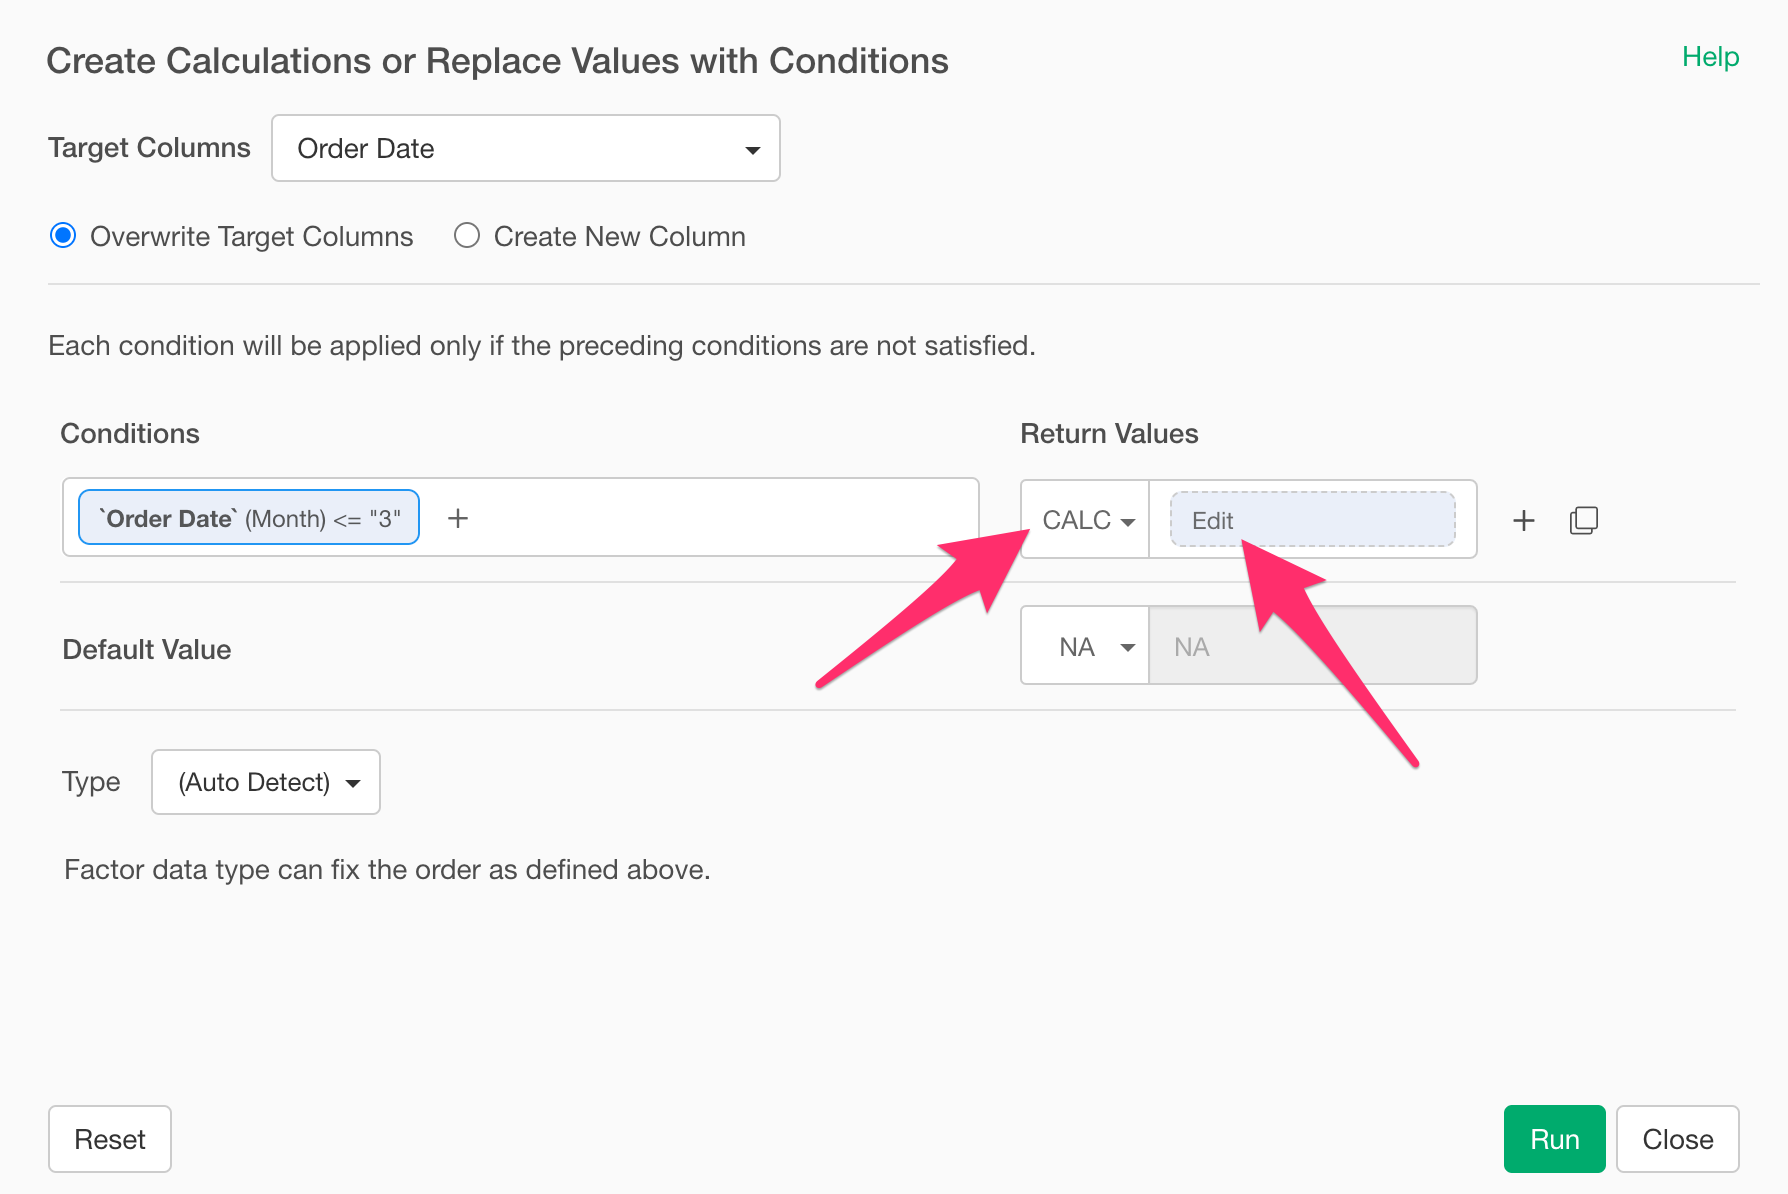Select Create New Column radio option
Viewport: 1788px width, 1194px height.
click(467, 236)
